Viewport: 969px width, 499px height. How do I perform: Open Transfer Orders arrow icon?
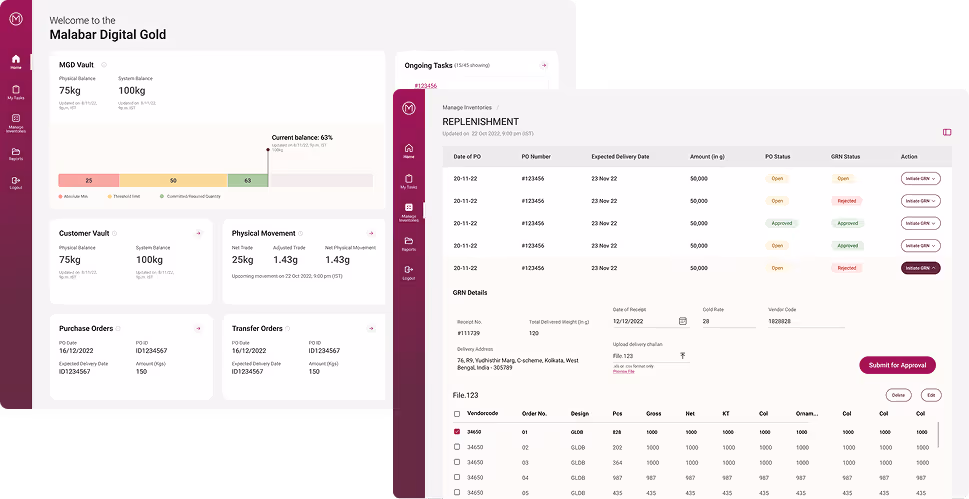[x=371, y=328]
